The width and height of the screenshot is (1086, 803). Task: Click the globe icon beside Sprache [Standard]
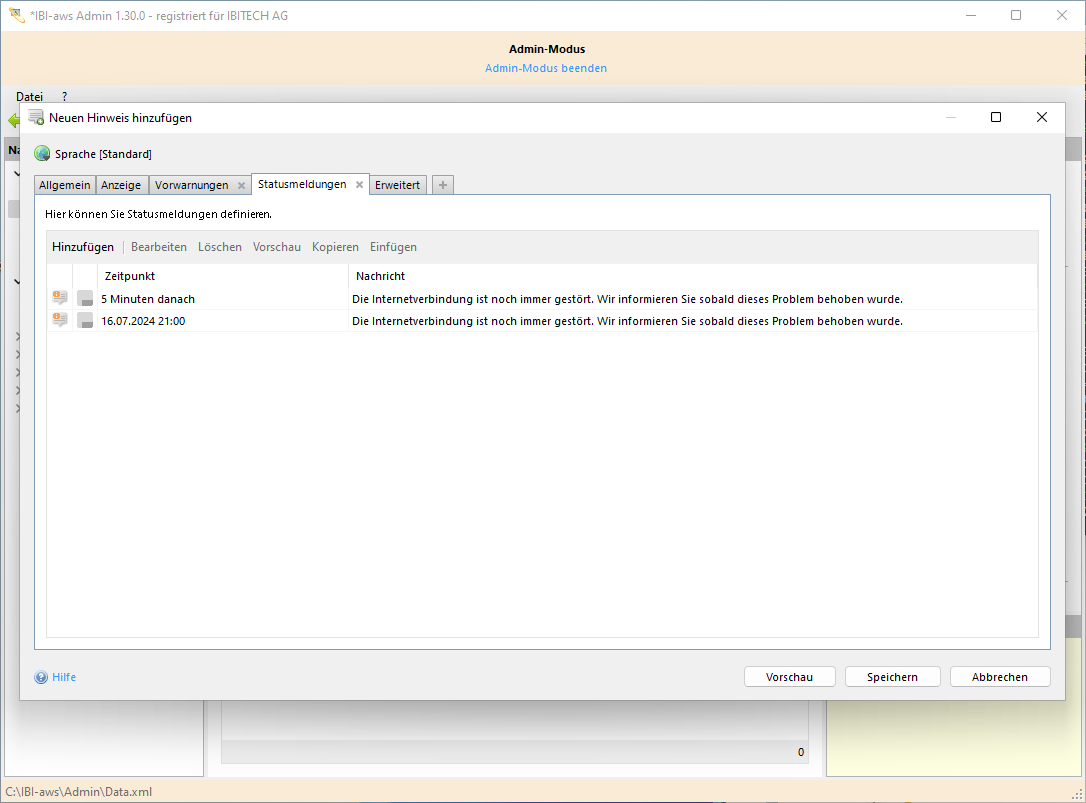(42, 154)
